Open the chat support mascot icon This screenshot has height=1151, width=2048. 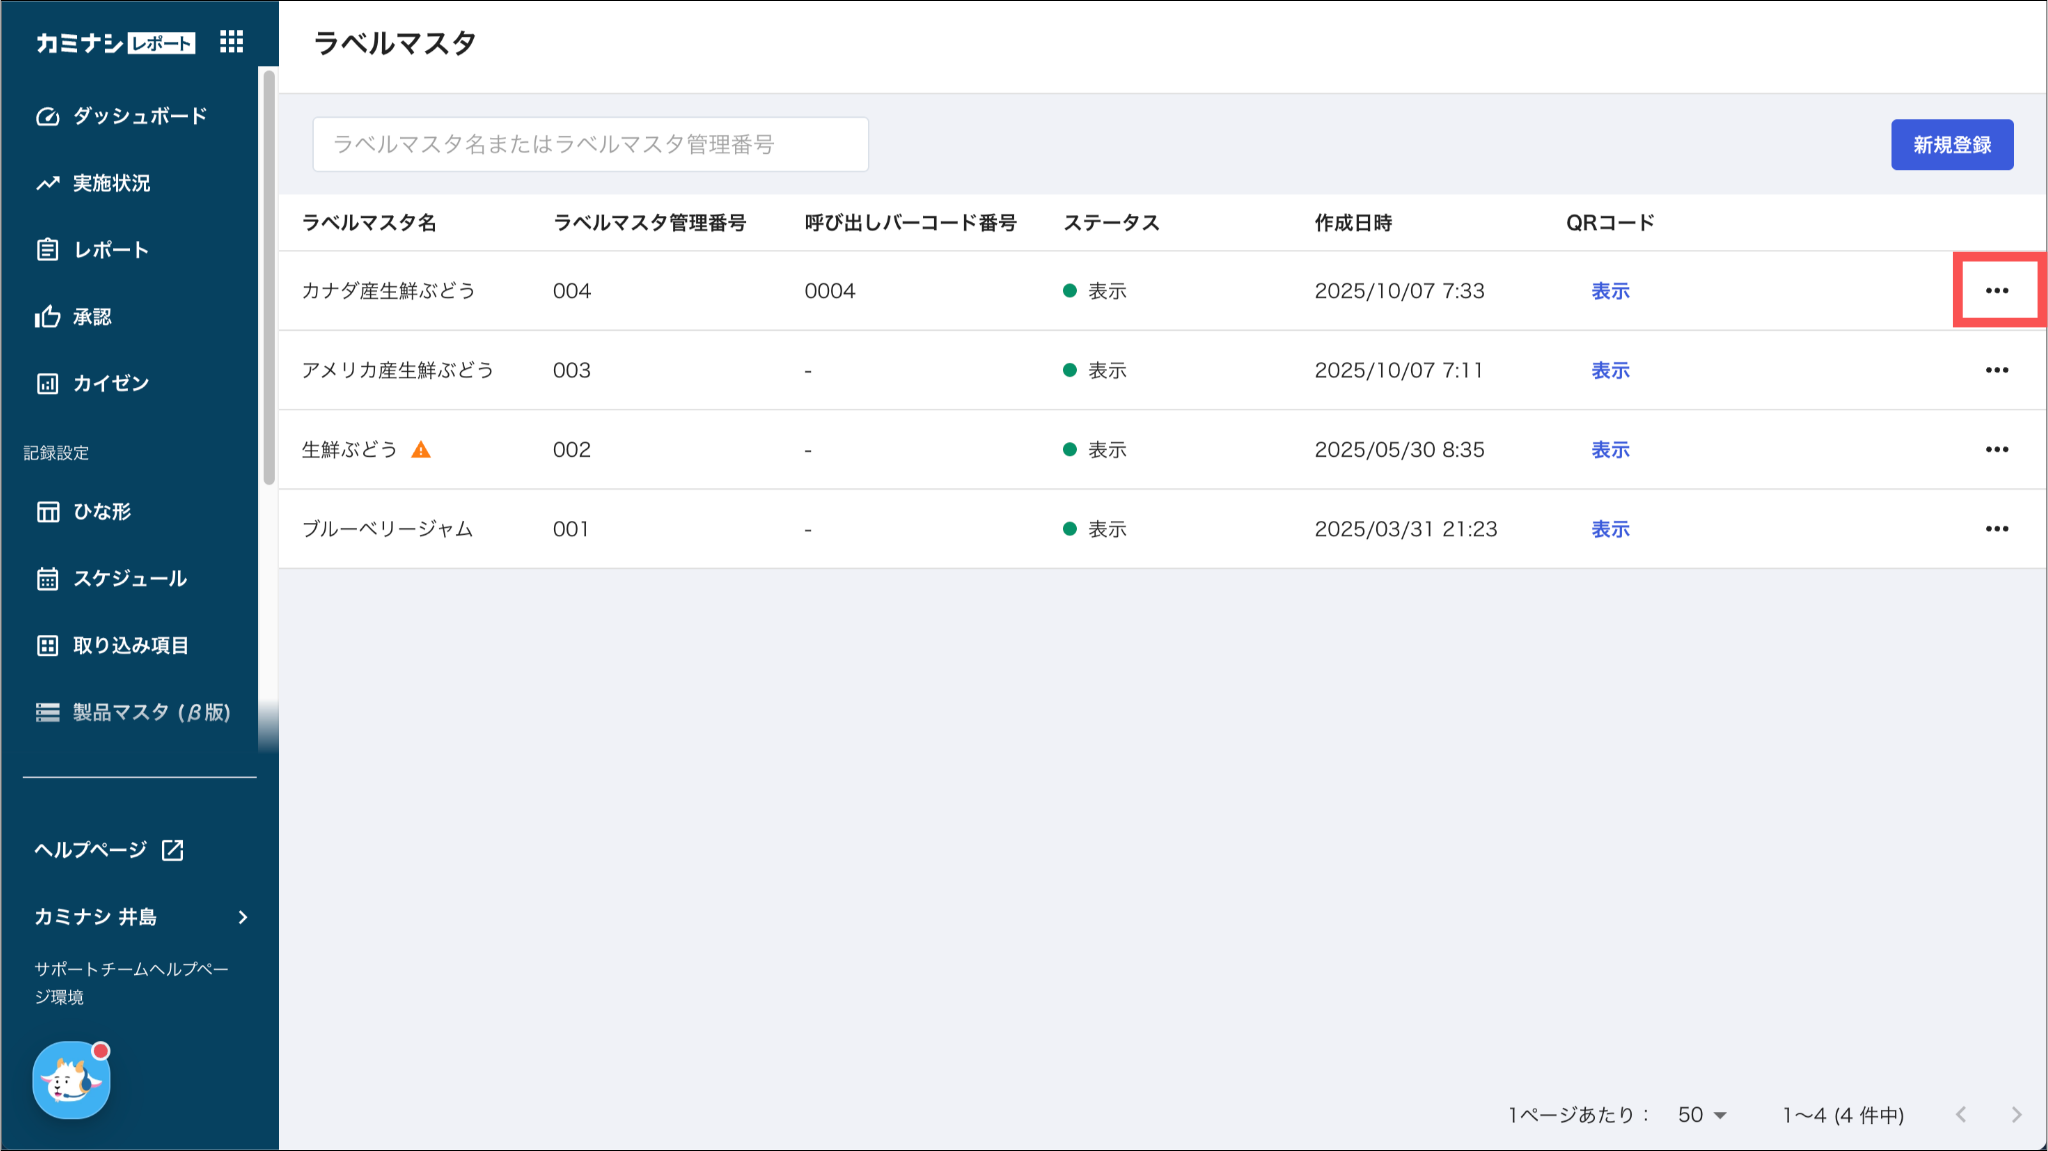[71, 1080]
